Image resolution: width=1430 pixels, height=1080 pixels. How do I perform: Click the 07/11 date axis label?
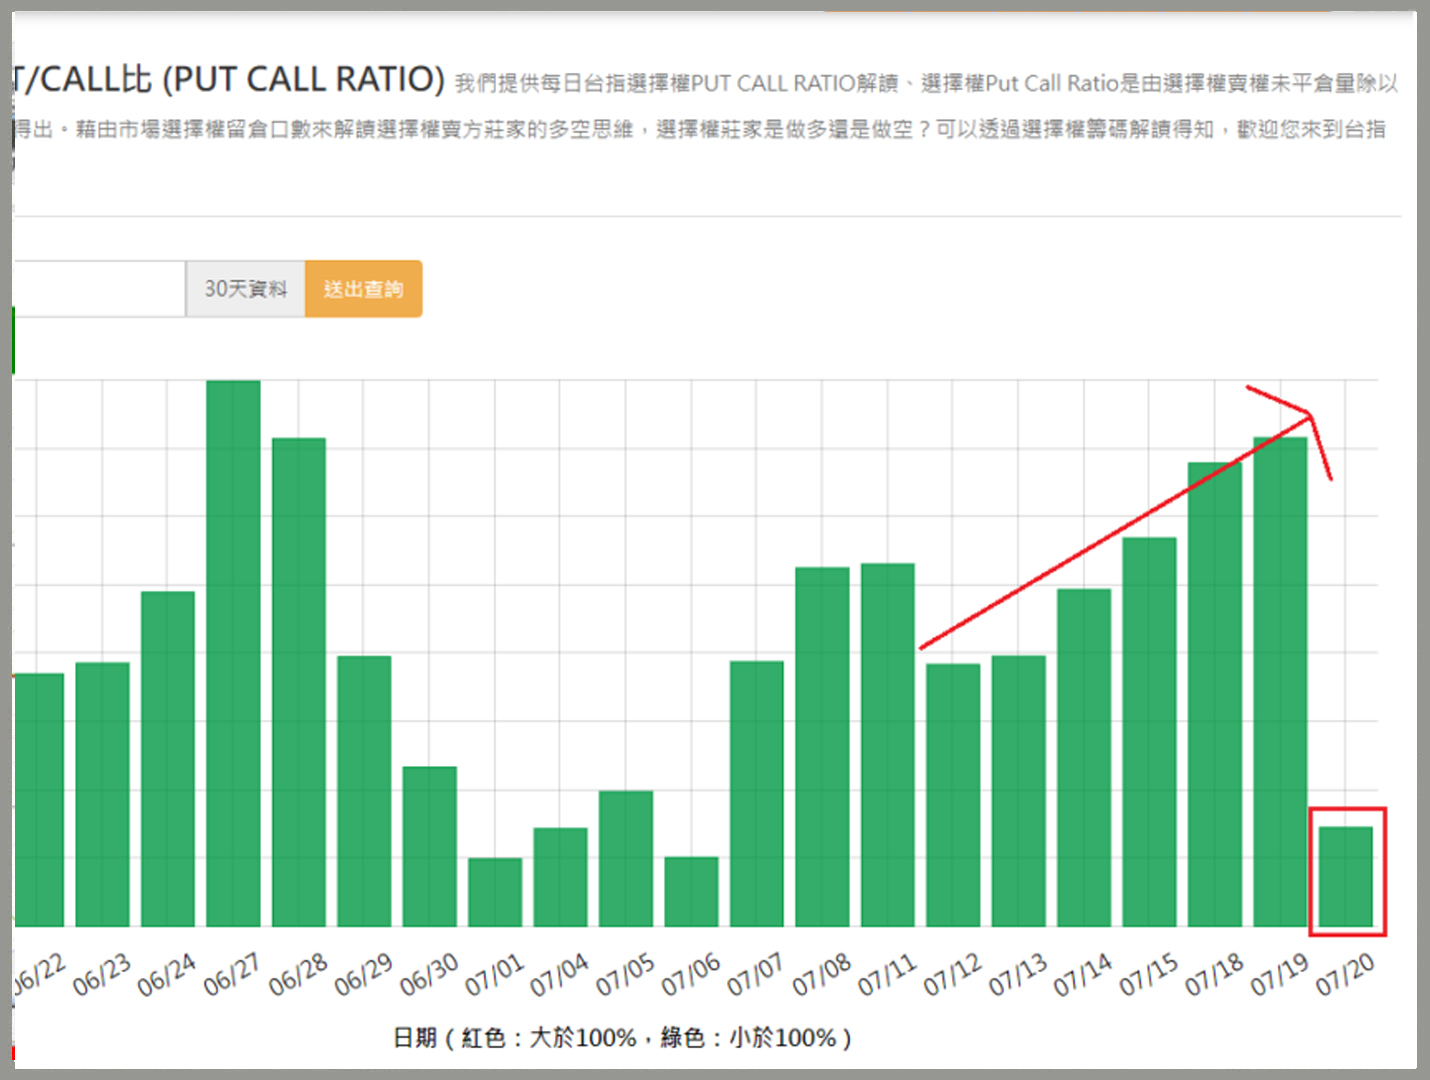tap(886, 974)
